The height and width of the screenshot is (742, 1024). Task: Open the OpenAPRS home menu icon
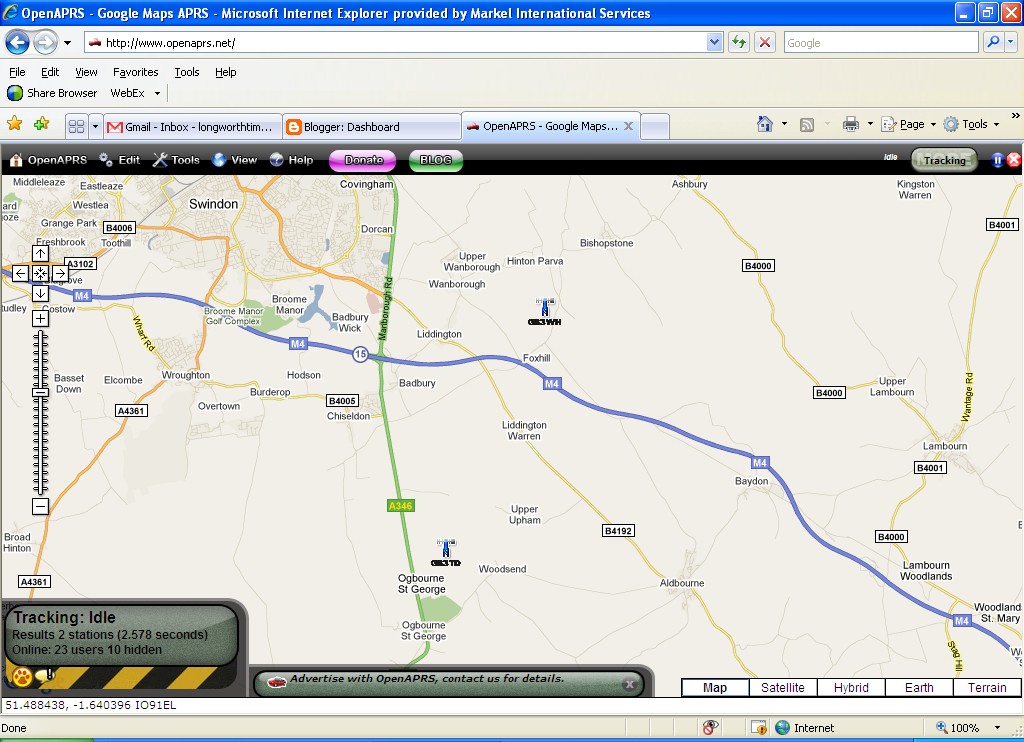coord(17,159)
